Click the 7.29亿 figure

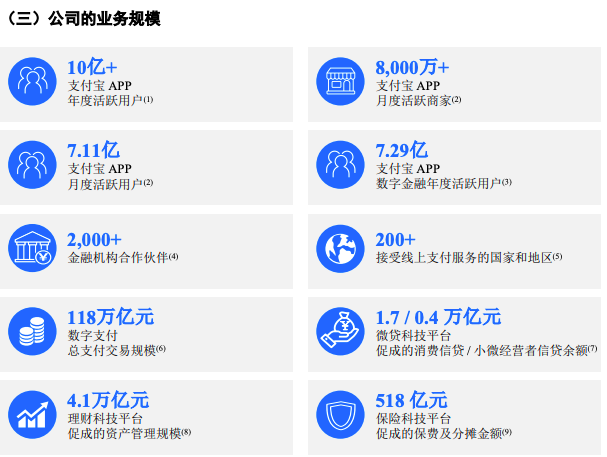click(x=402, y=150)
